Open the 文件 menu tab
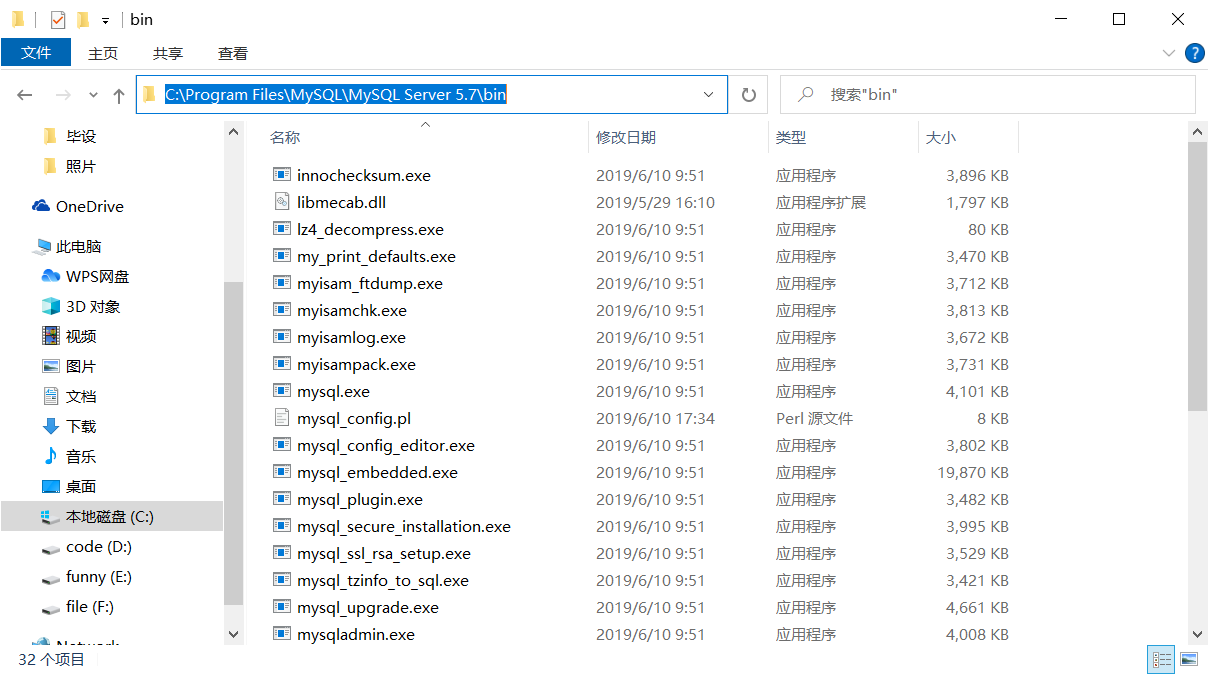1209x675 pixels. [x=36, y=52]
